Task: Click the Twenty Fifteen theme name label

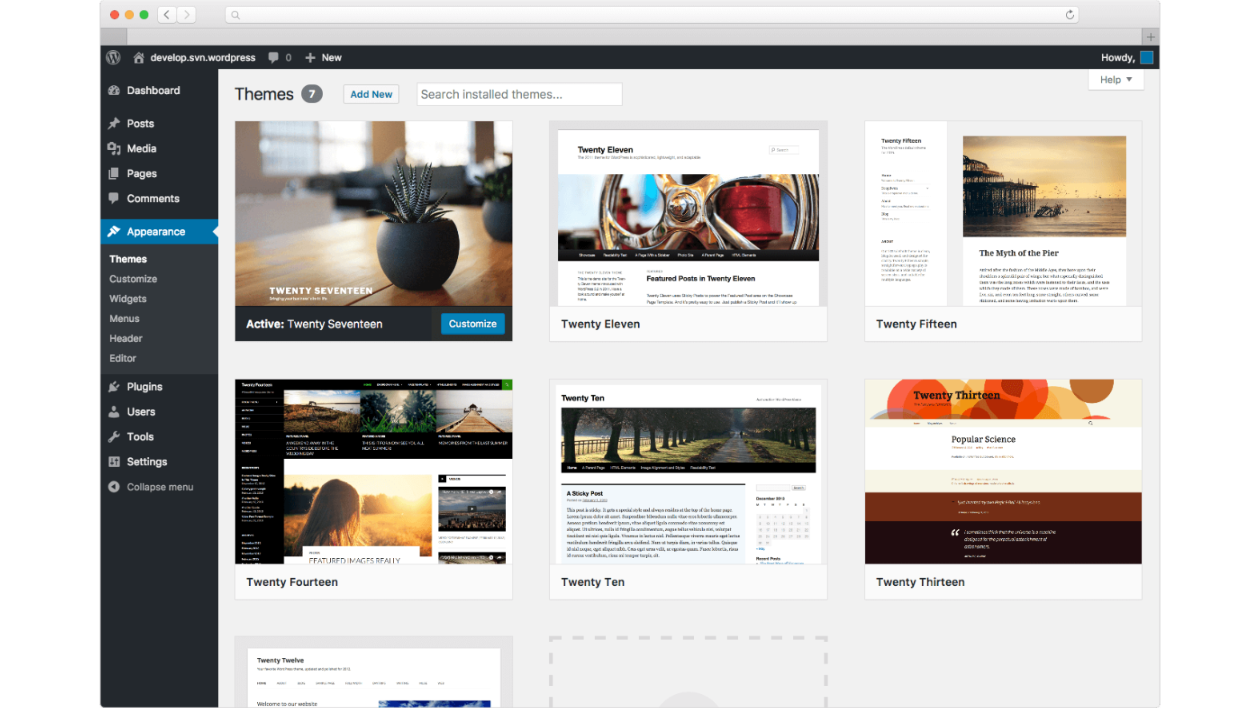Action: (x=916, y=324)
